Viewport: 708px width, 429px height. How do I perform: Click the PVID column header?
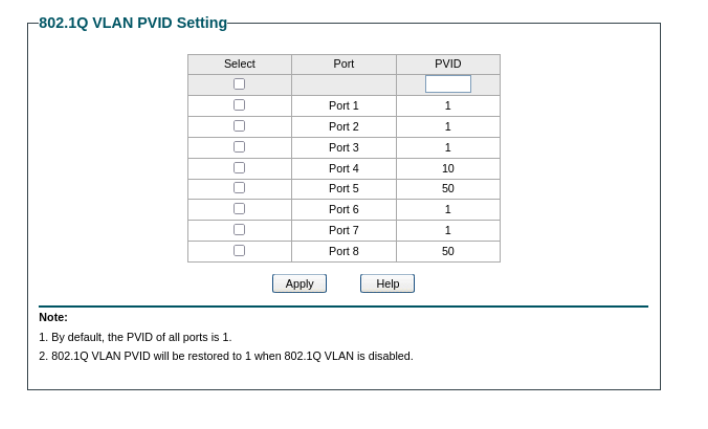(x=447, y=64)
